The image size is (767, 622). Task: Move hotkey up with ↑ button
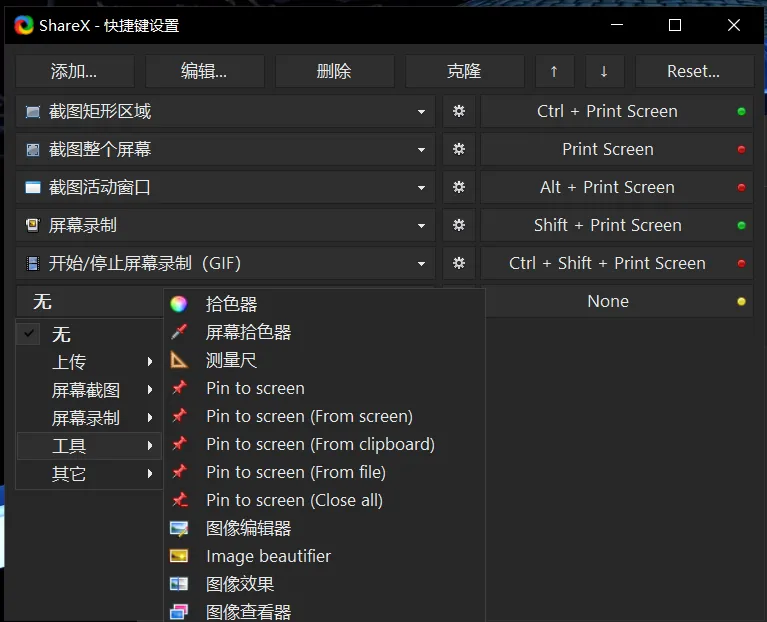(x=554, y=71)
